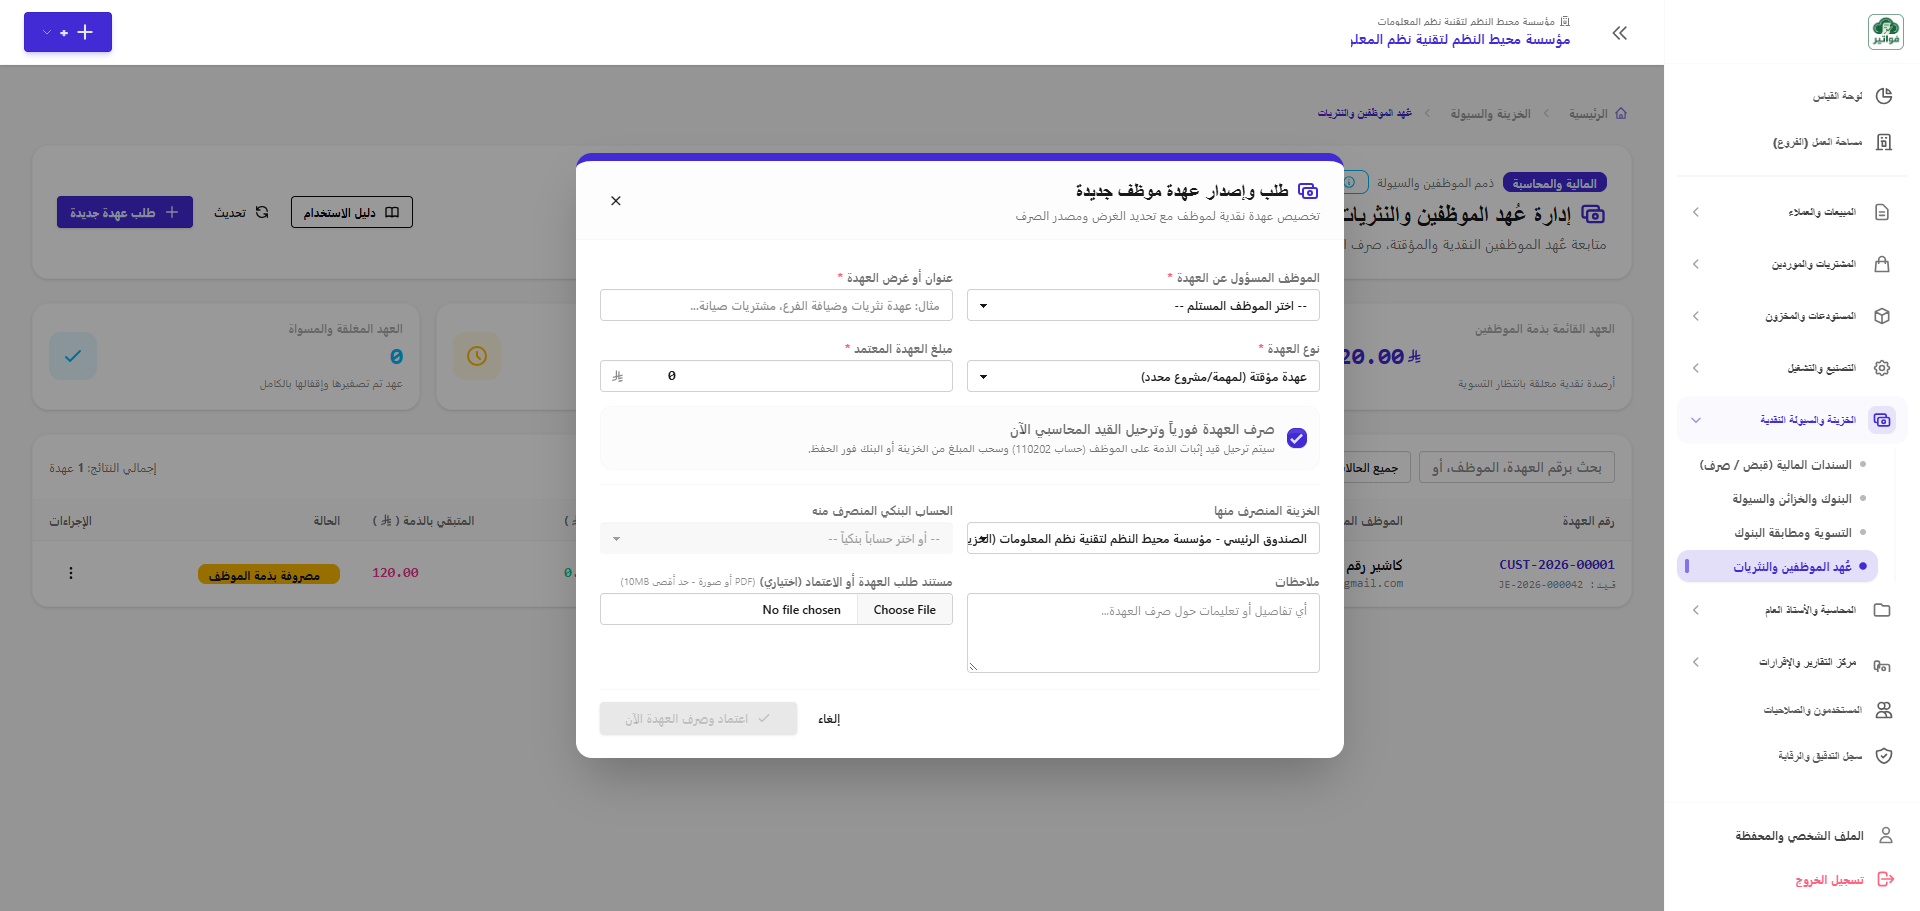Image resolution: width=1920 pixels, height=911 pixels.
Task: Click the custody title input field
Action: [776, 306]
